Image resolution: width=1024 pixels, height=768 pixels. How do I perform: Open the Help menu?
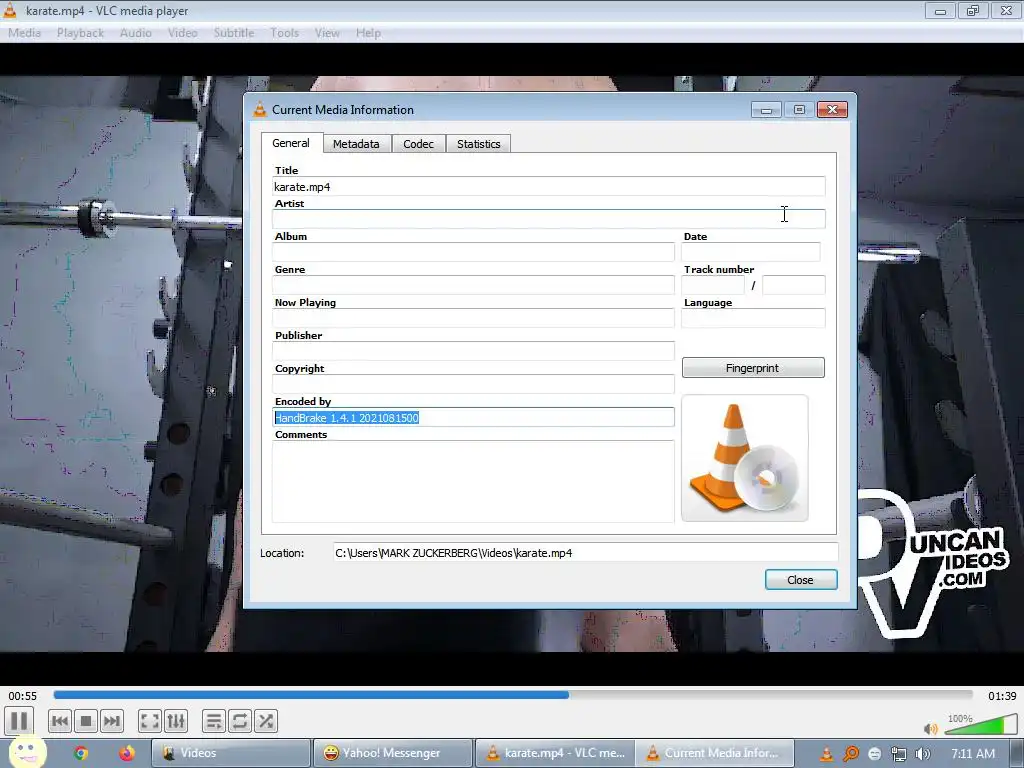[368, 33]
